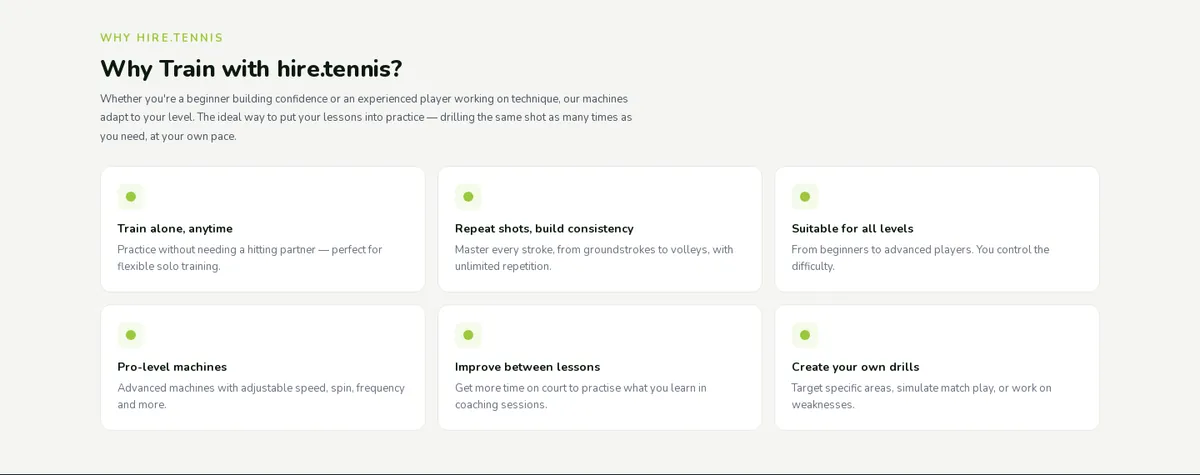Click the 'Why Train with hire.tennis?' heading
Image resolution: width=1200 pixels, height=475 pixels.
[251, 69]
